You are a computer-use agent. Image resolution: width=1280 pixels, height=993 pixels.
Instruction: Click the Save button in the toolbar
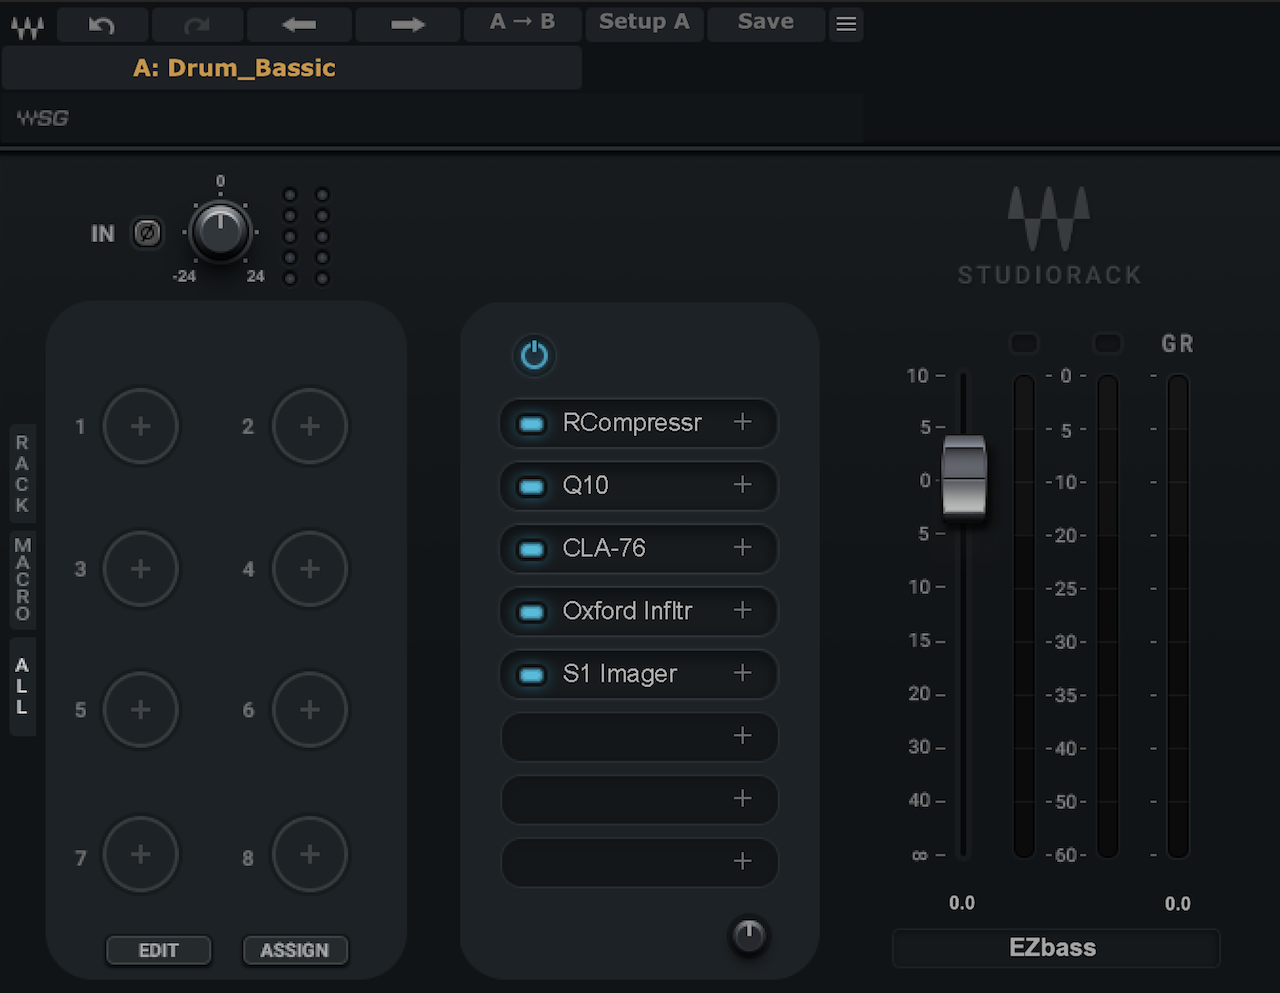[x=766, y=23]
